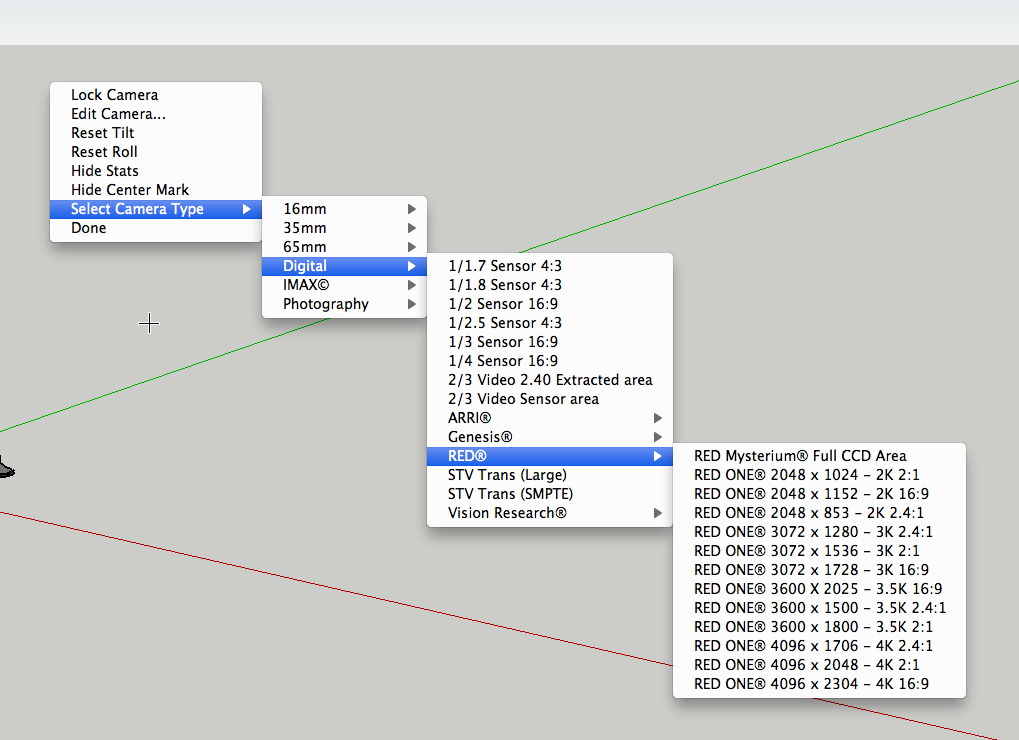Toggle Hide Center Mark option
This screenshot has height=740, width=1019.
(130, 190)
